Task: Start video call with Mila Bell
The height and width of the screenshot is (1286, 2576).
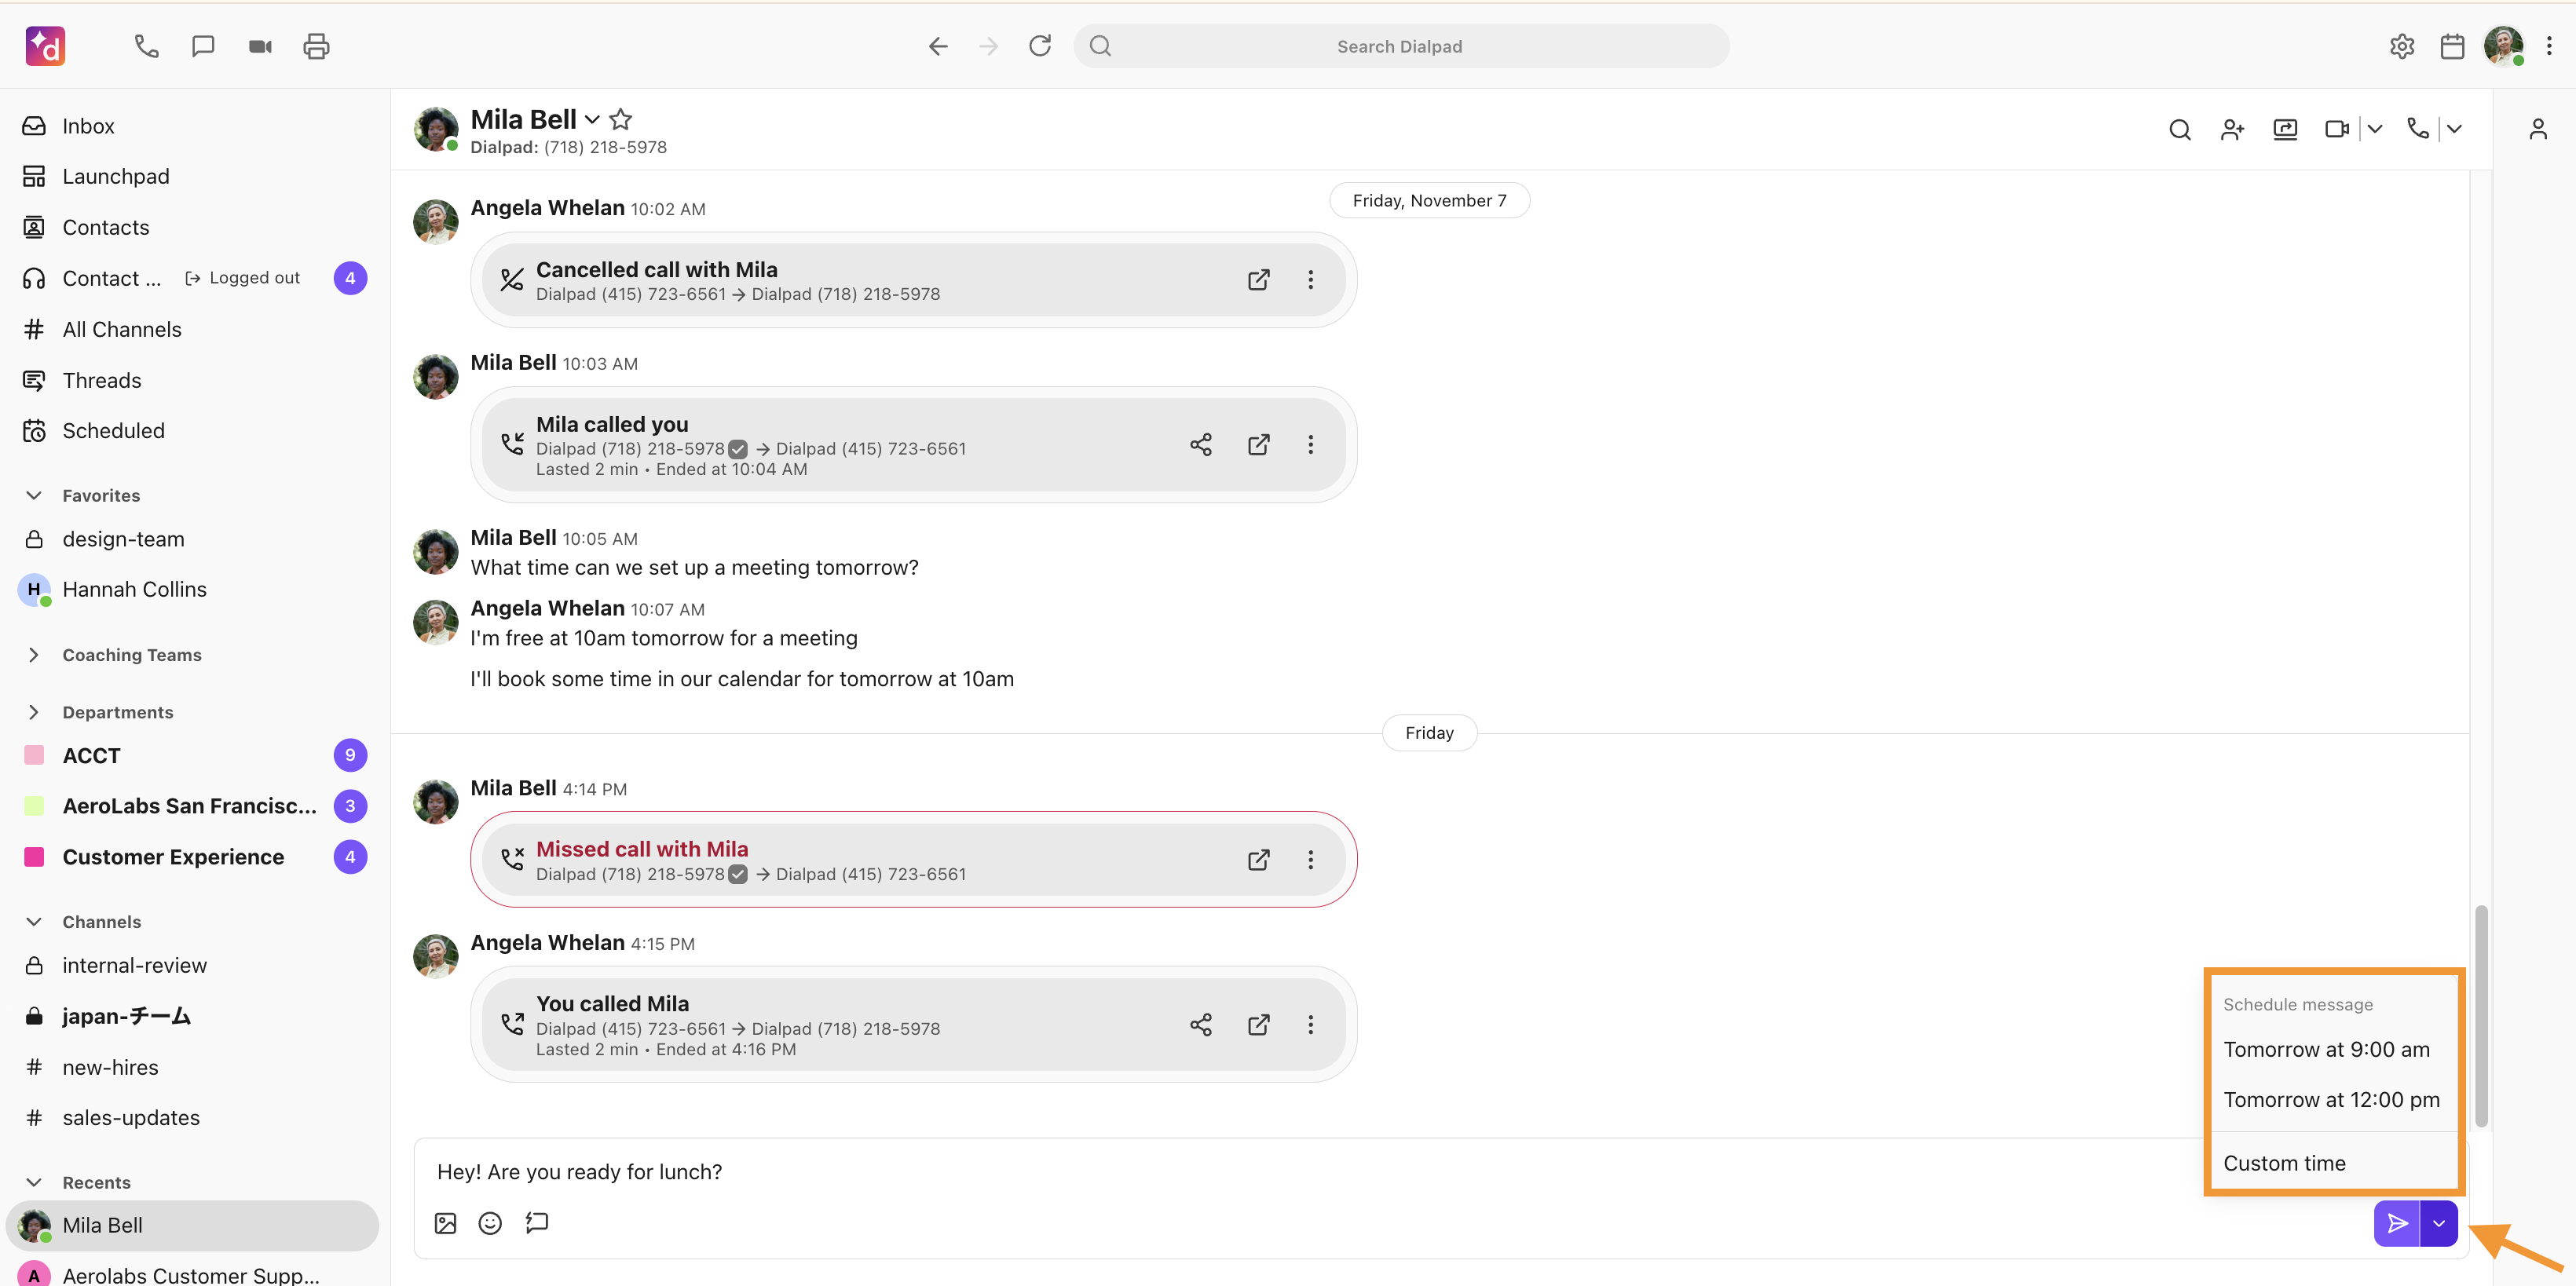Action: tap(2337, 129)
